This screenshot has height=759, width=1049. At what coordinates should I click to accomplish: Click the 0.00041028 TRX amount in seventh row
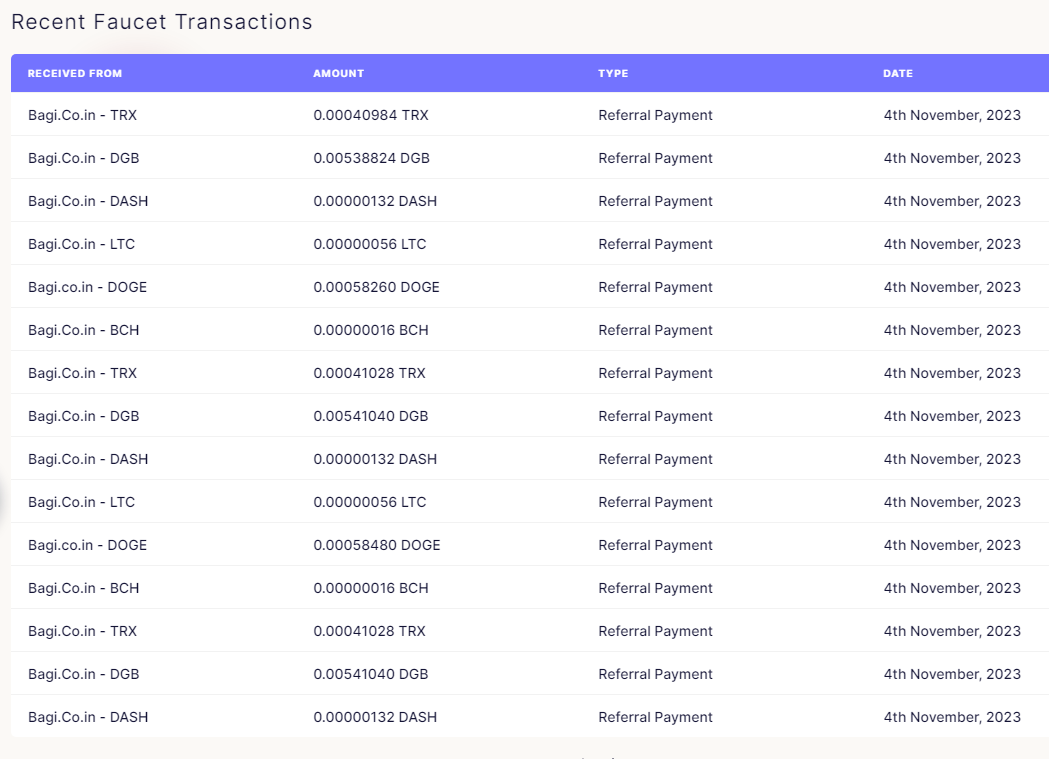pos(369,373)
